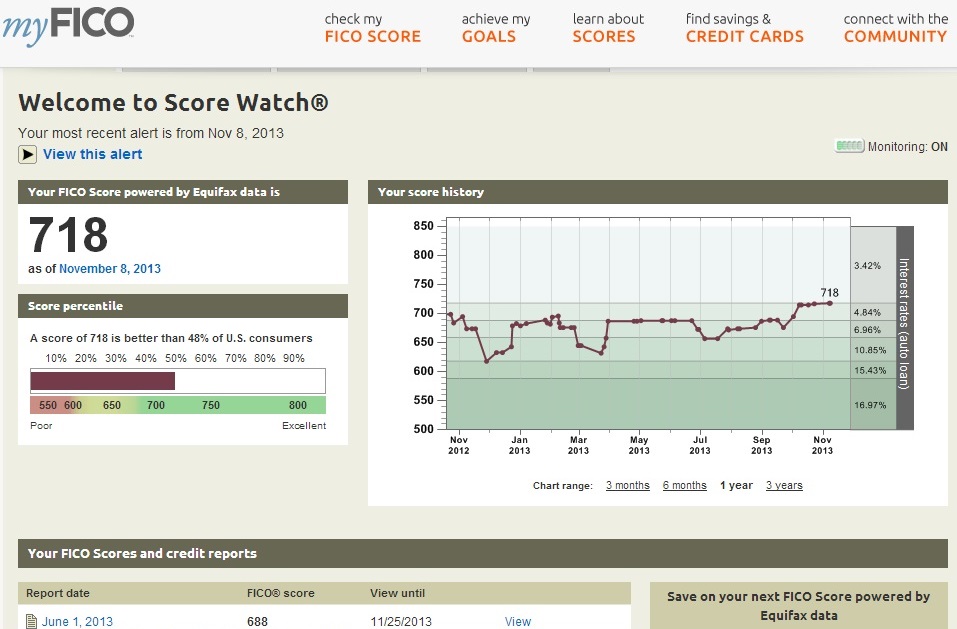Switch chart range to 3 years
Viewport: 957px width, 629px height.
(x=784, y=486)
